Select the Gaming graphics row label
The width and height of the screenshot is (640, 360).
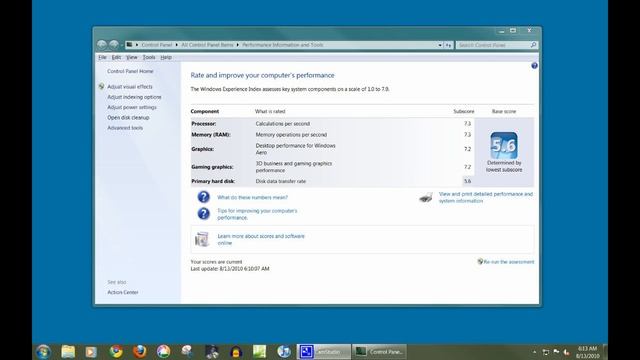(x=212, y=167)
